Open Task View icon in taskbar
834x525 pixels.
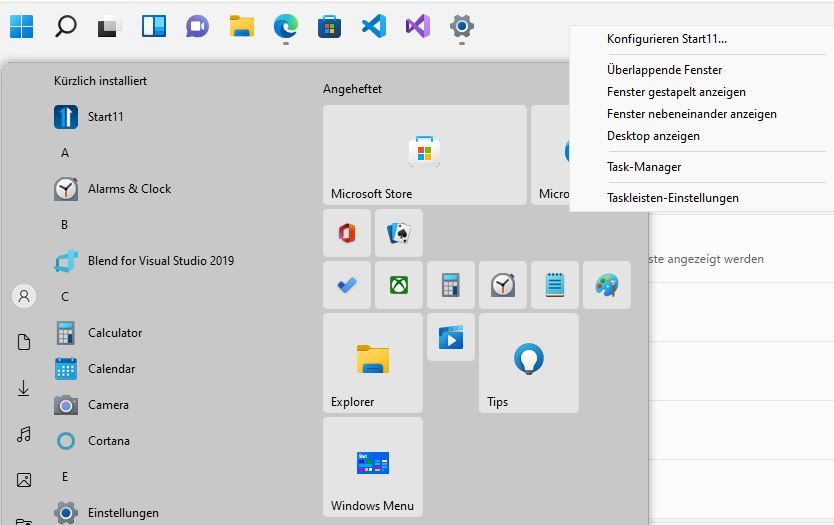coord(109,27)
